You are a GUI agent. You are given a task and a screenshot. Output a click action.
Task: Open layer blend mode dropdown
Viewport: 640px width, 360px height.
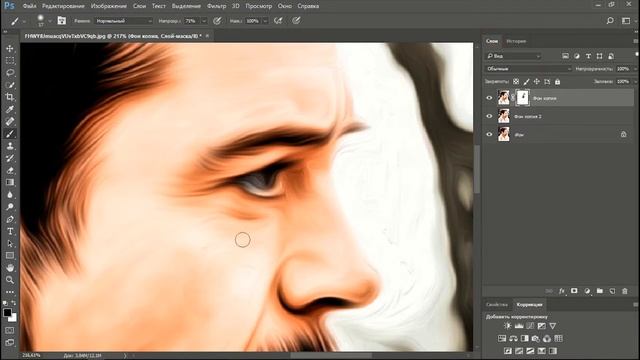[x=529, y=69]
